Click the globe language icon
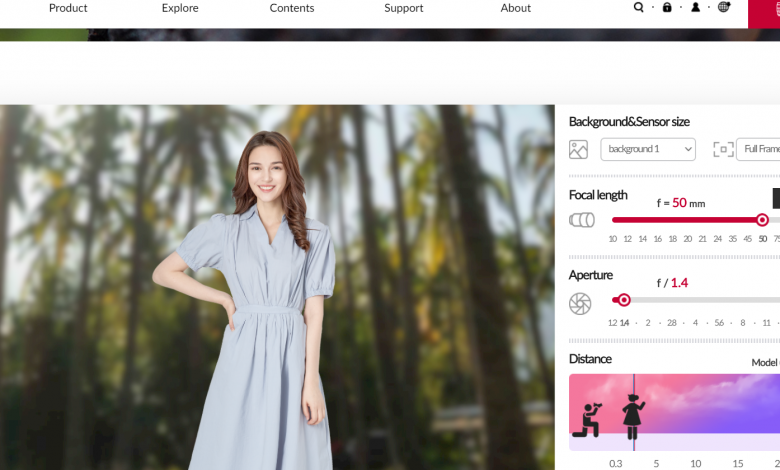The height and width of the screenshot is (470, 780). (x=724, y=6)
